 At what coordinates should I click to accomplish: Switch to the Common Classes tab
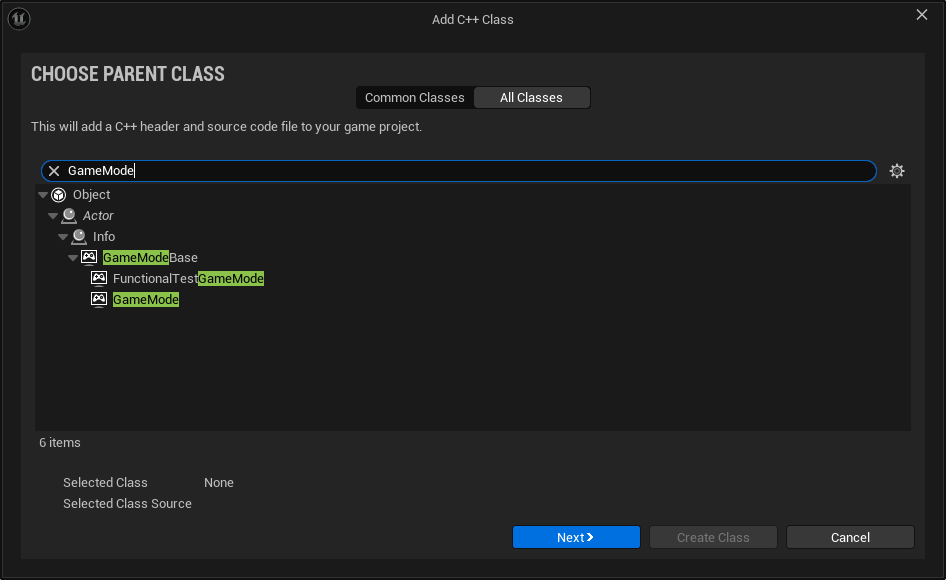pos(414,98)
